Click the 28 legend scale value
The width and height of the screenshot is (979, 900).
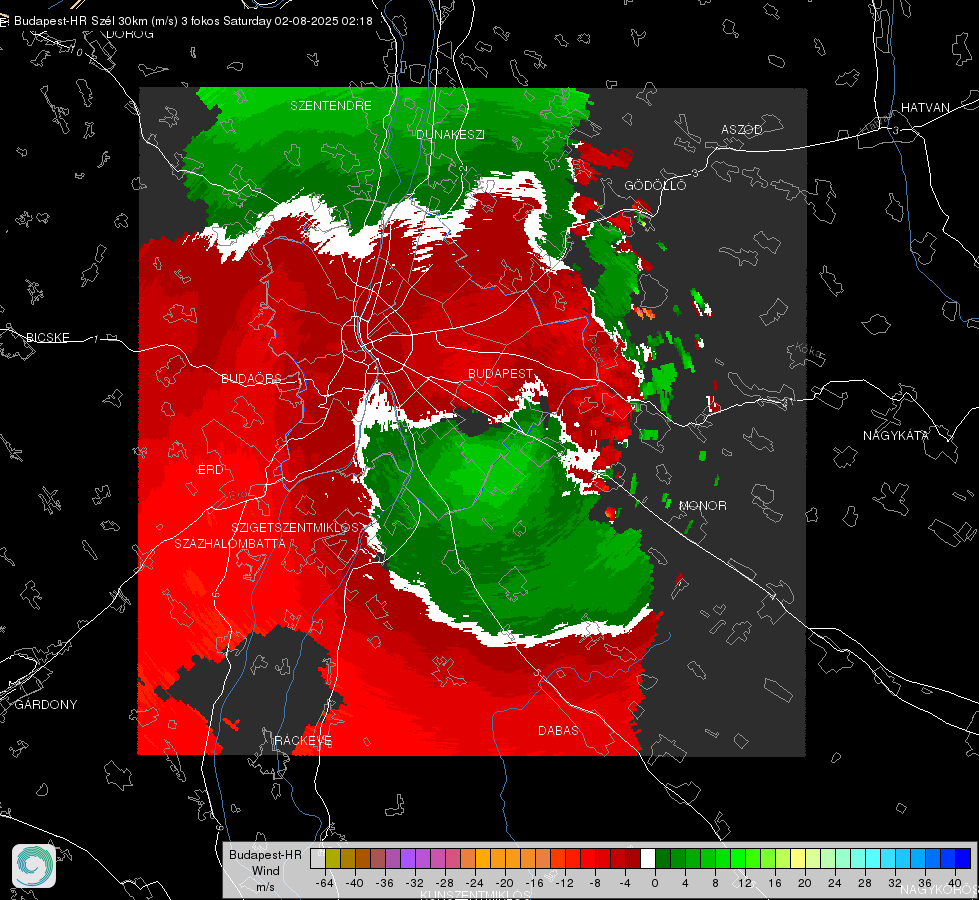click(x=864, y=883)
